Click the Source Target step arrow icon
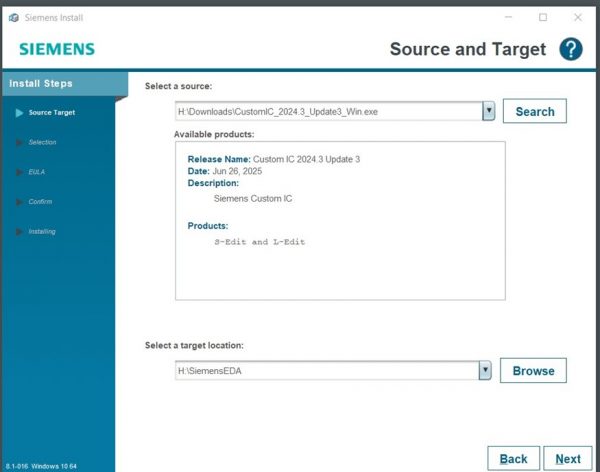The width and height of the screenshot is (600, 472). pyautogui.click(x=19, y=113)
